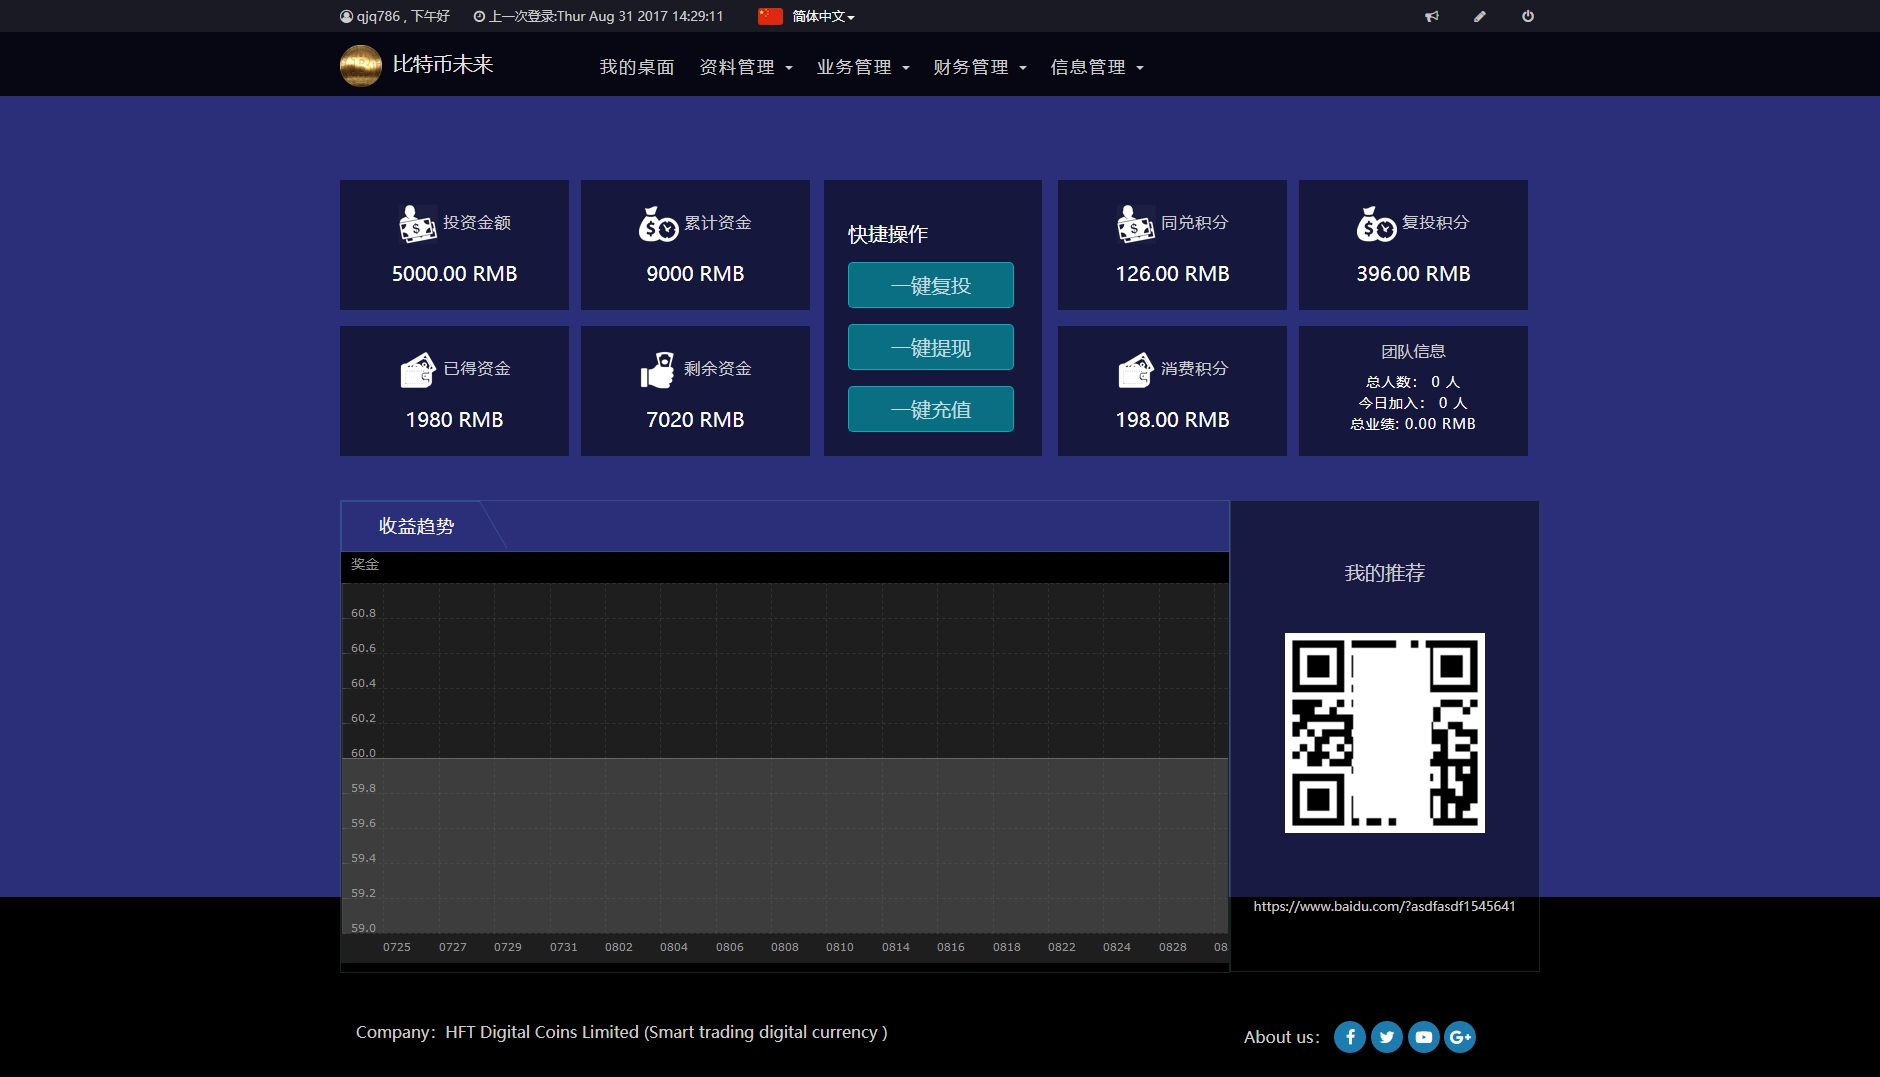
Task: Click the 一键充值 button
Action: tap(931, 409)
